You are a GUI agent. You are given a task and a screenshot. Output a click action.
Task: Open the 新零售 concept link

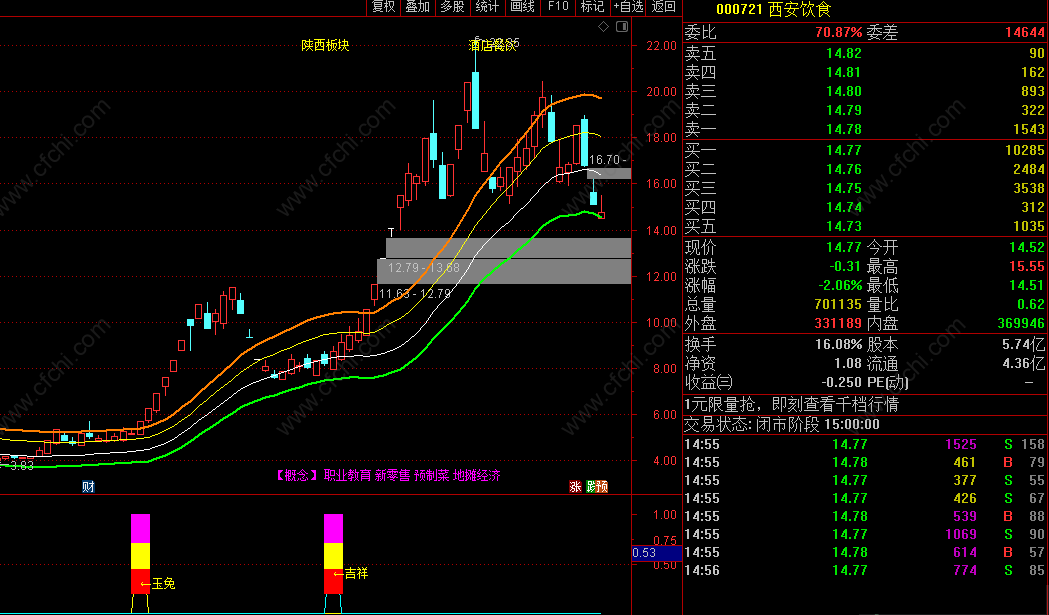tap(392, 475)
